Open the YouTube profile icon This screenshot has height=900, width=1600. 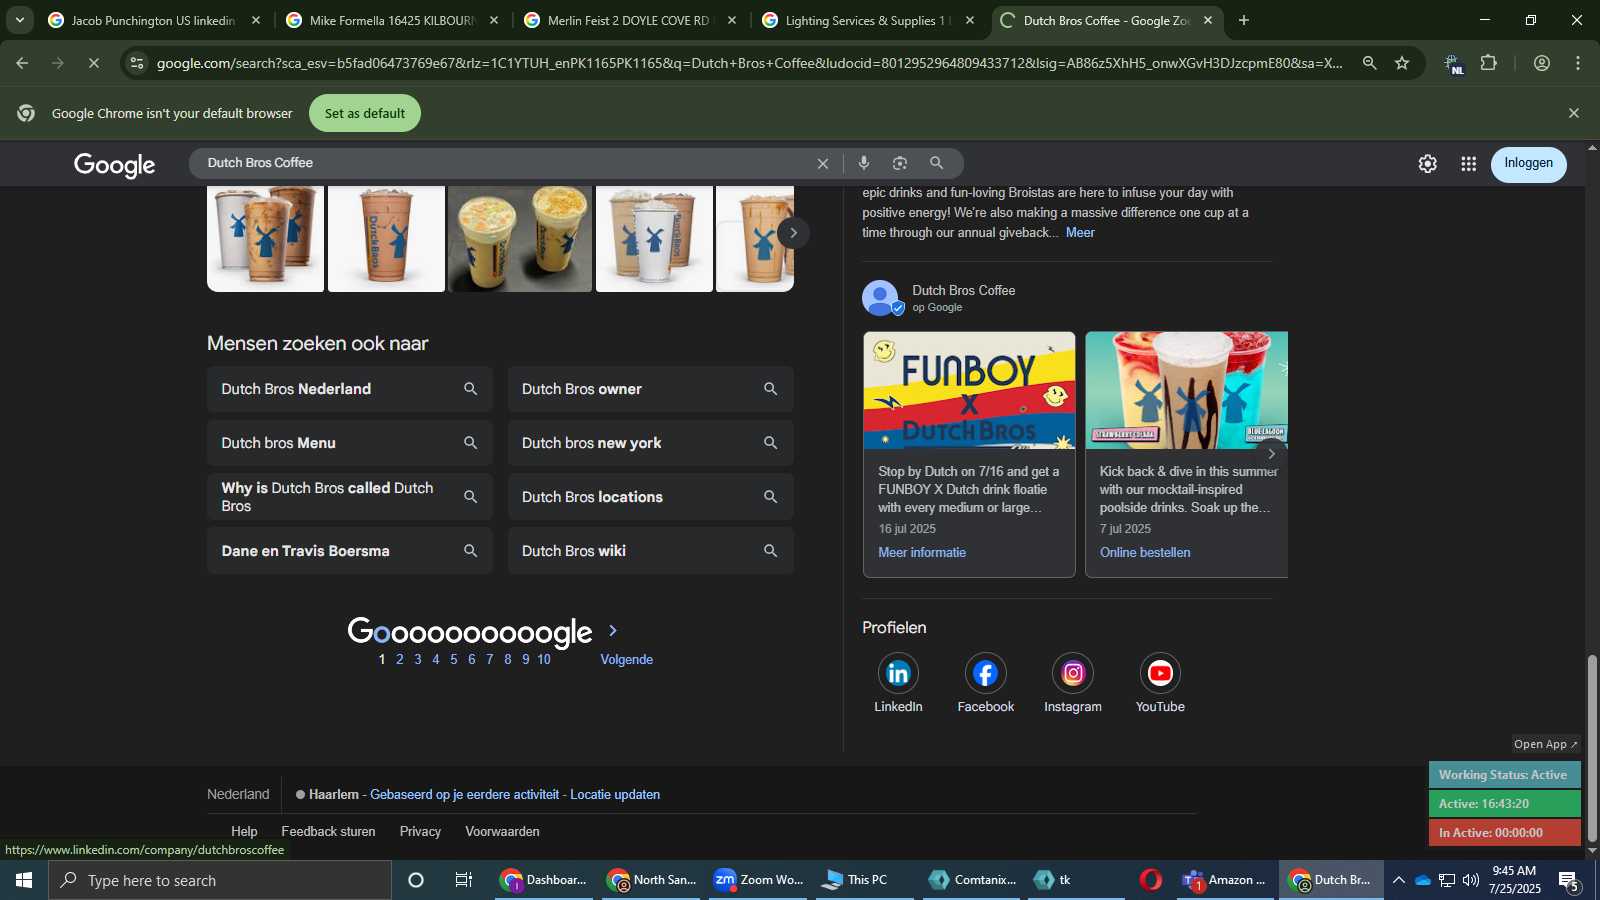coord(1160,673)
